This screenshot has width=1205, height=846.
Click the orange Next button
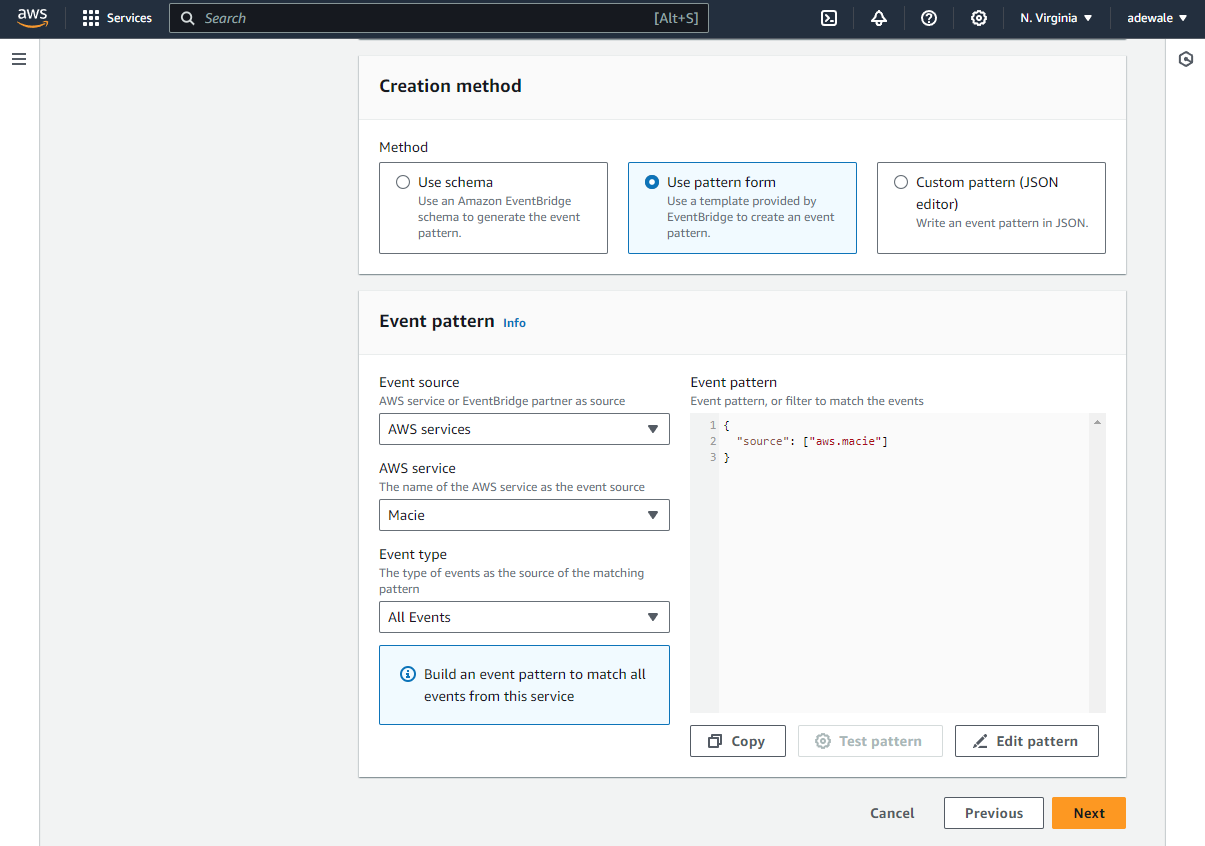coord(1088,813)
